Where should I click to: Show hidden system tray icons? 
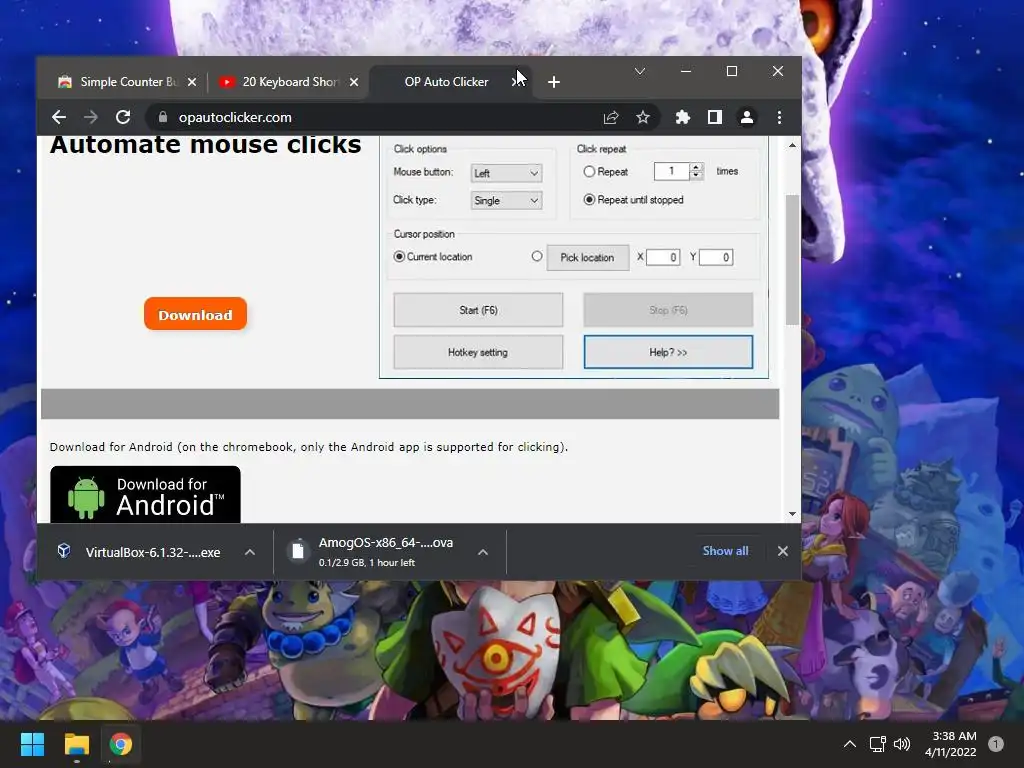[x=850, y=744]
